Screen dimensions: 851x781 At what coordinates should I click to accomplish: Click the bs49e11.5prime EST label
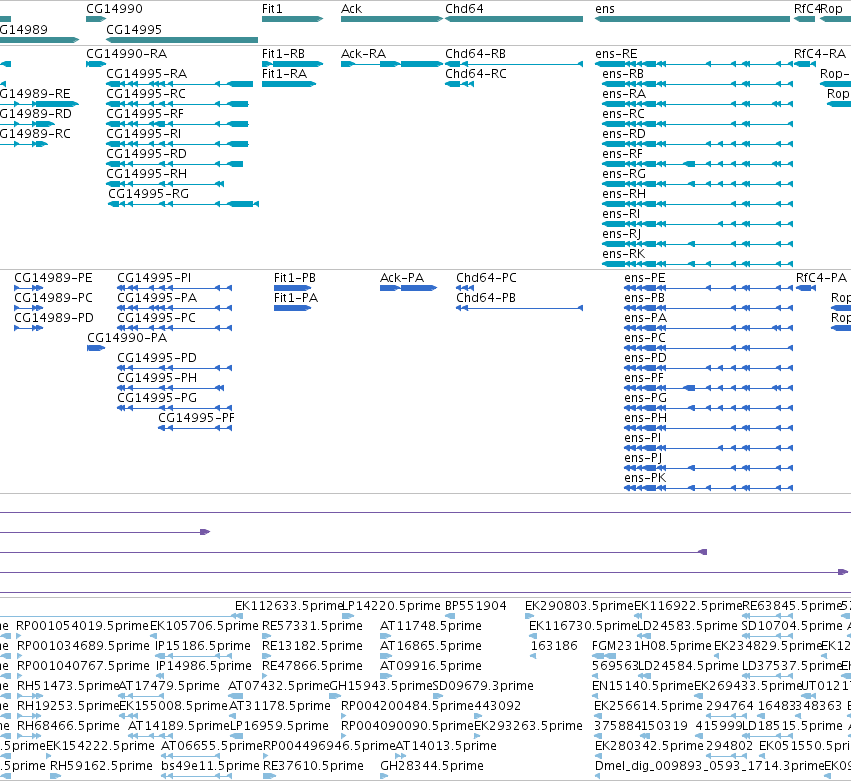[x=211, y=766]
